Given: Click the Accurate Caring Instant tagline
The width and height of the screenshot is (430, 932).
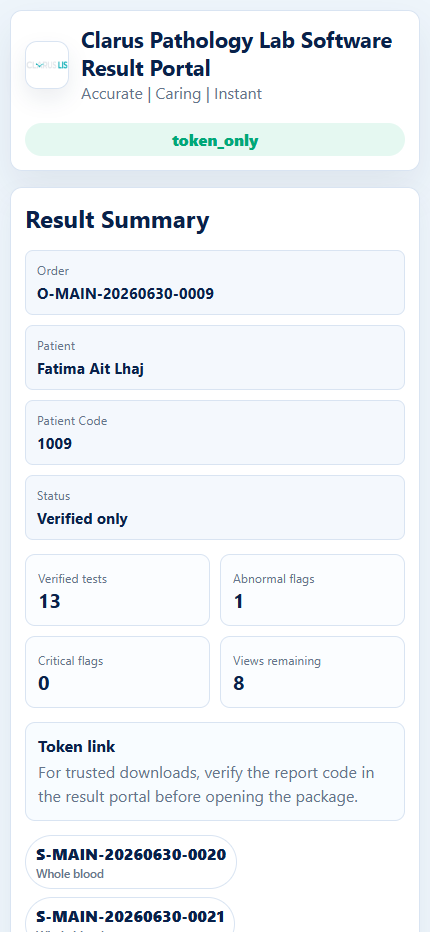Looking at the screenshot, I should (171, 94).
